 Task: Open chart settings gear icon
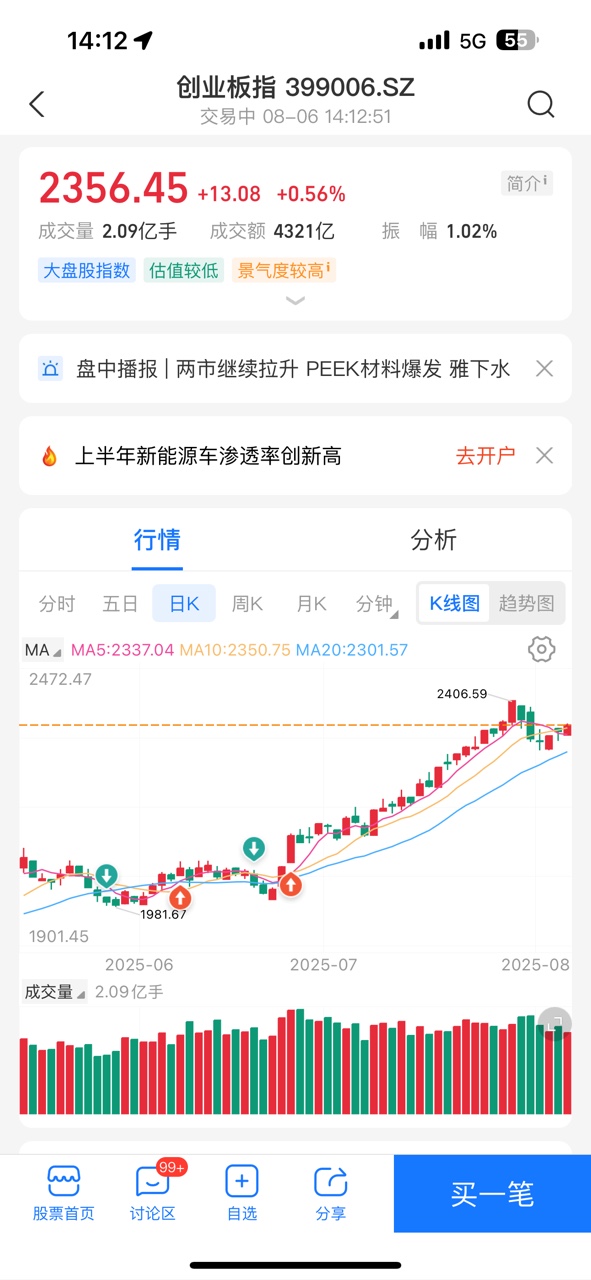(x=541, y=650)
